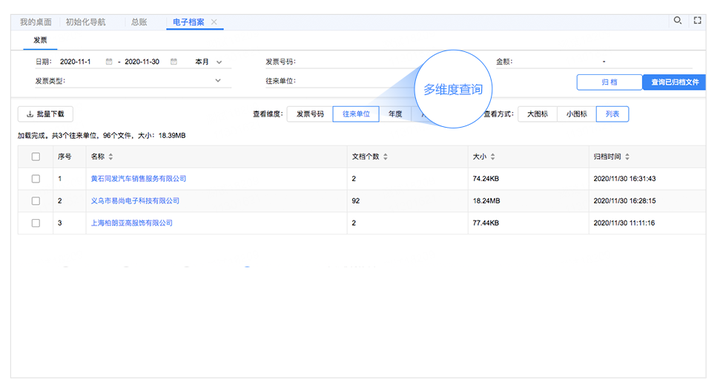Check row 3 上海柏朗亚高 checkbox
The image size is (720, 389).
pos(35,223)
